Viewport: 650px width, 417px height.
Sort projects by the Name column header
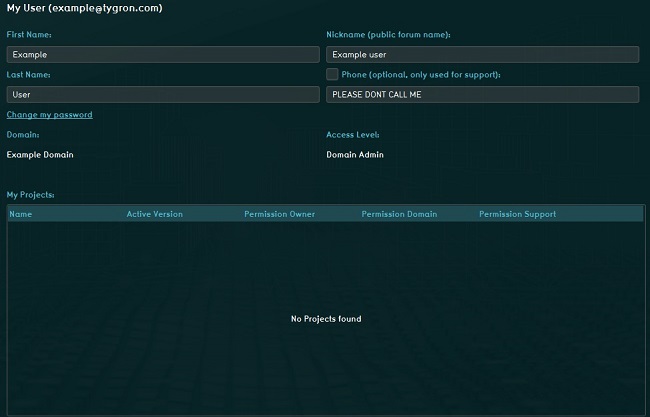pos(21,214)
